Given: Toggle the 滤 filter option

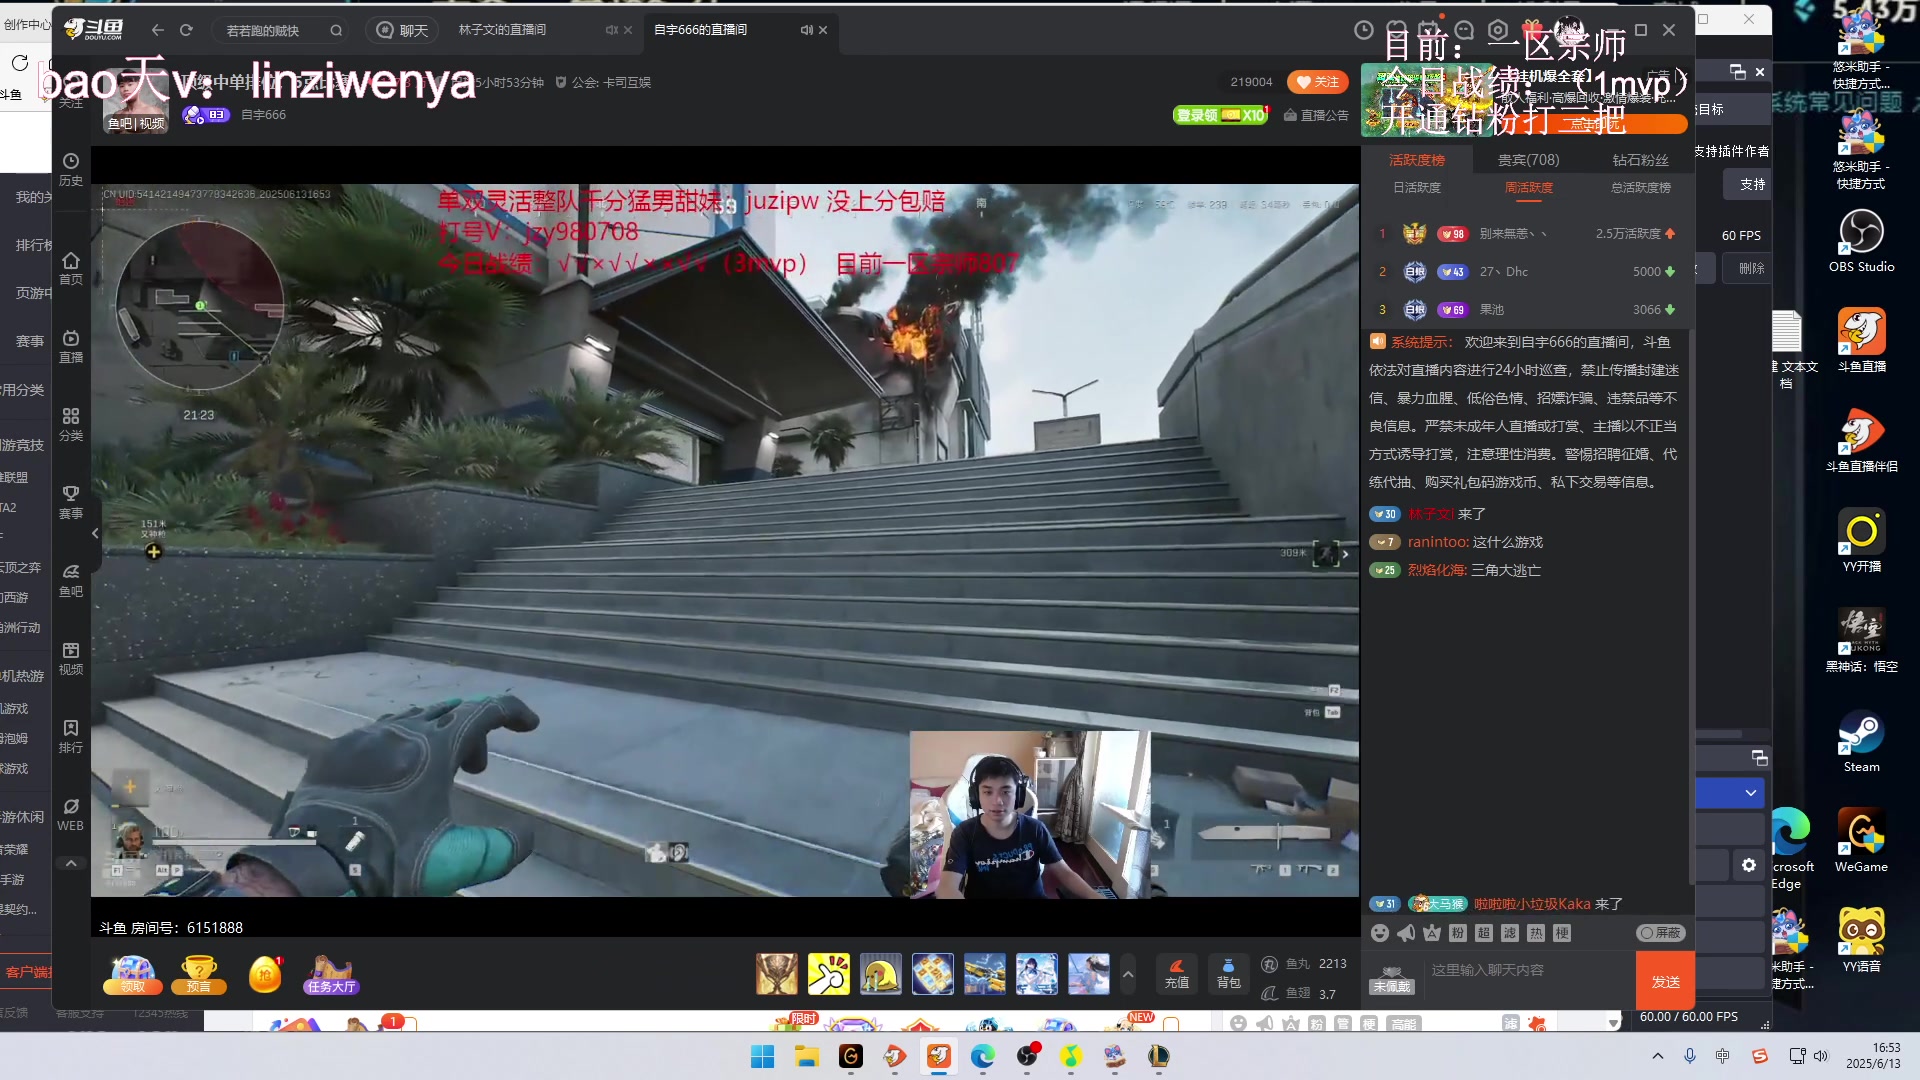Looking at the screenshot, I should tap(1510, 933).
